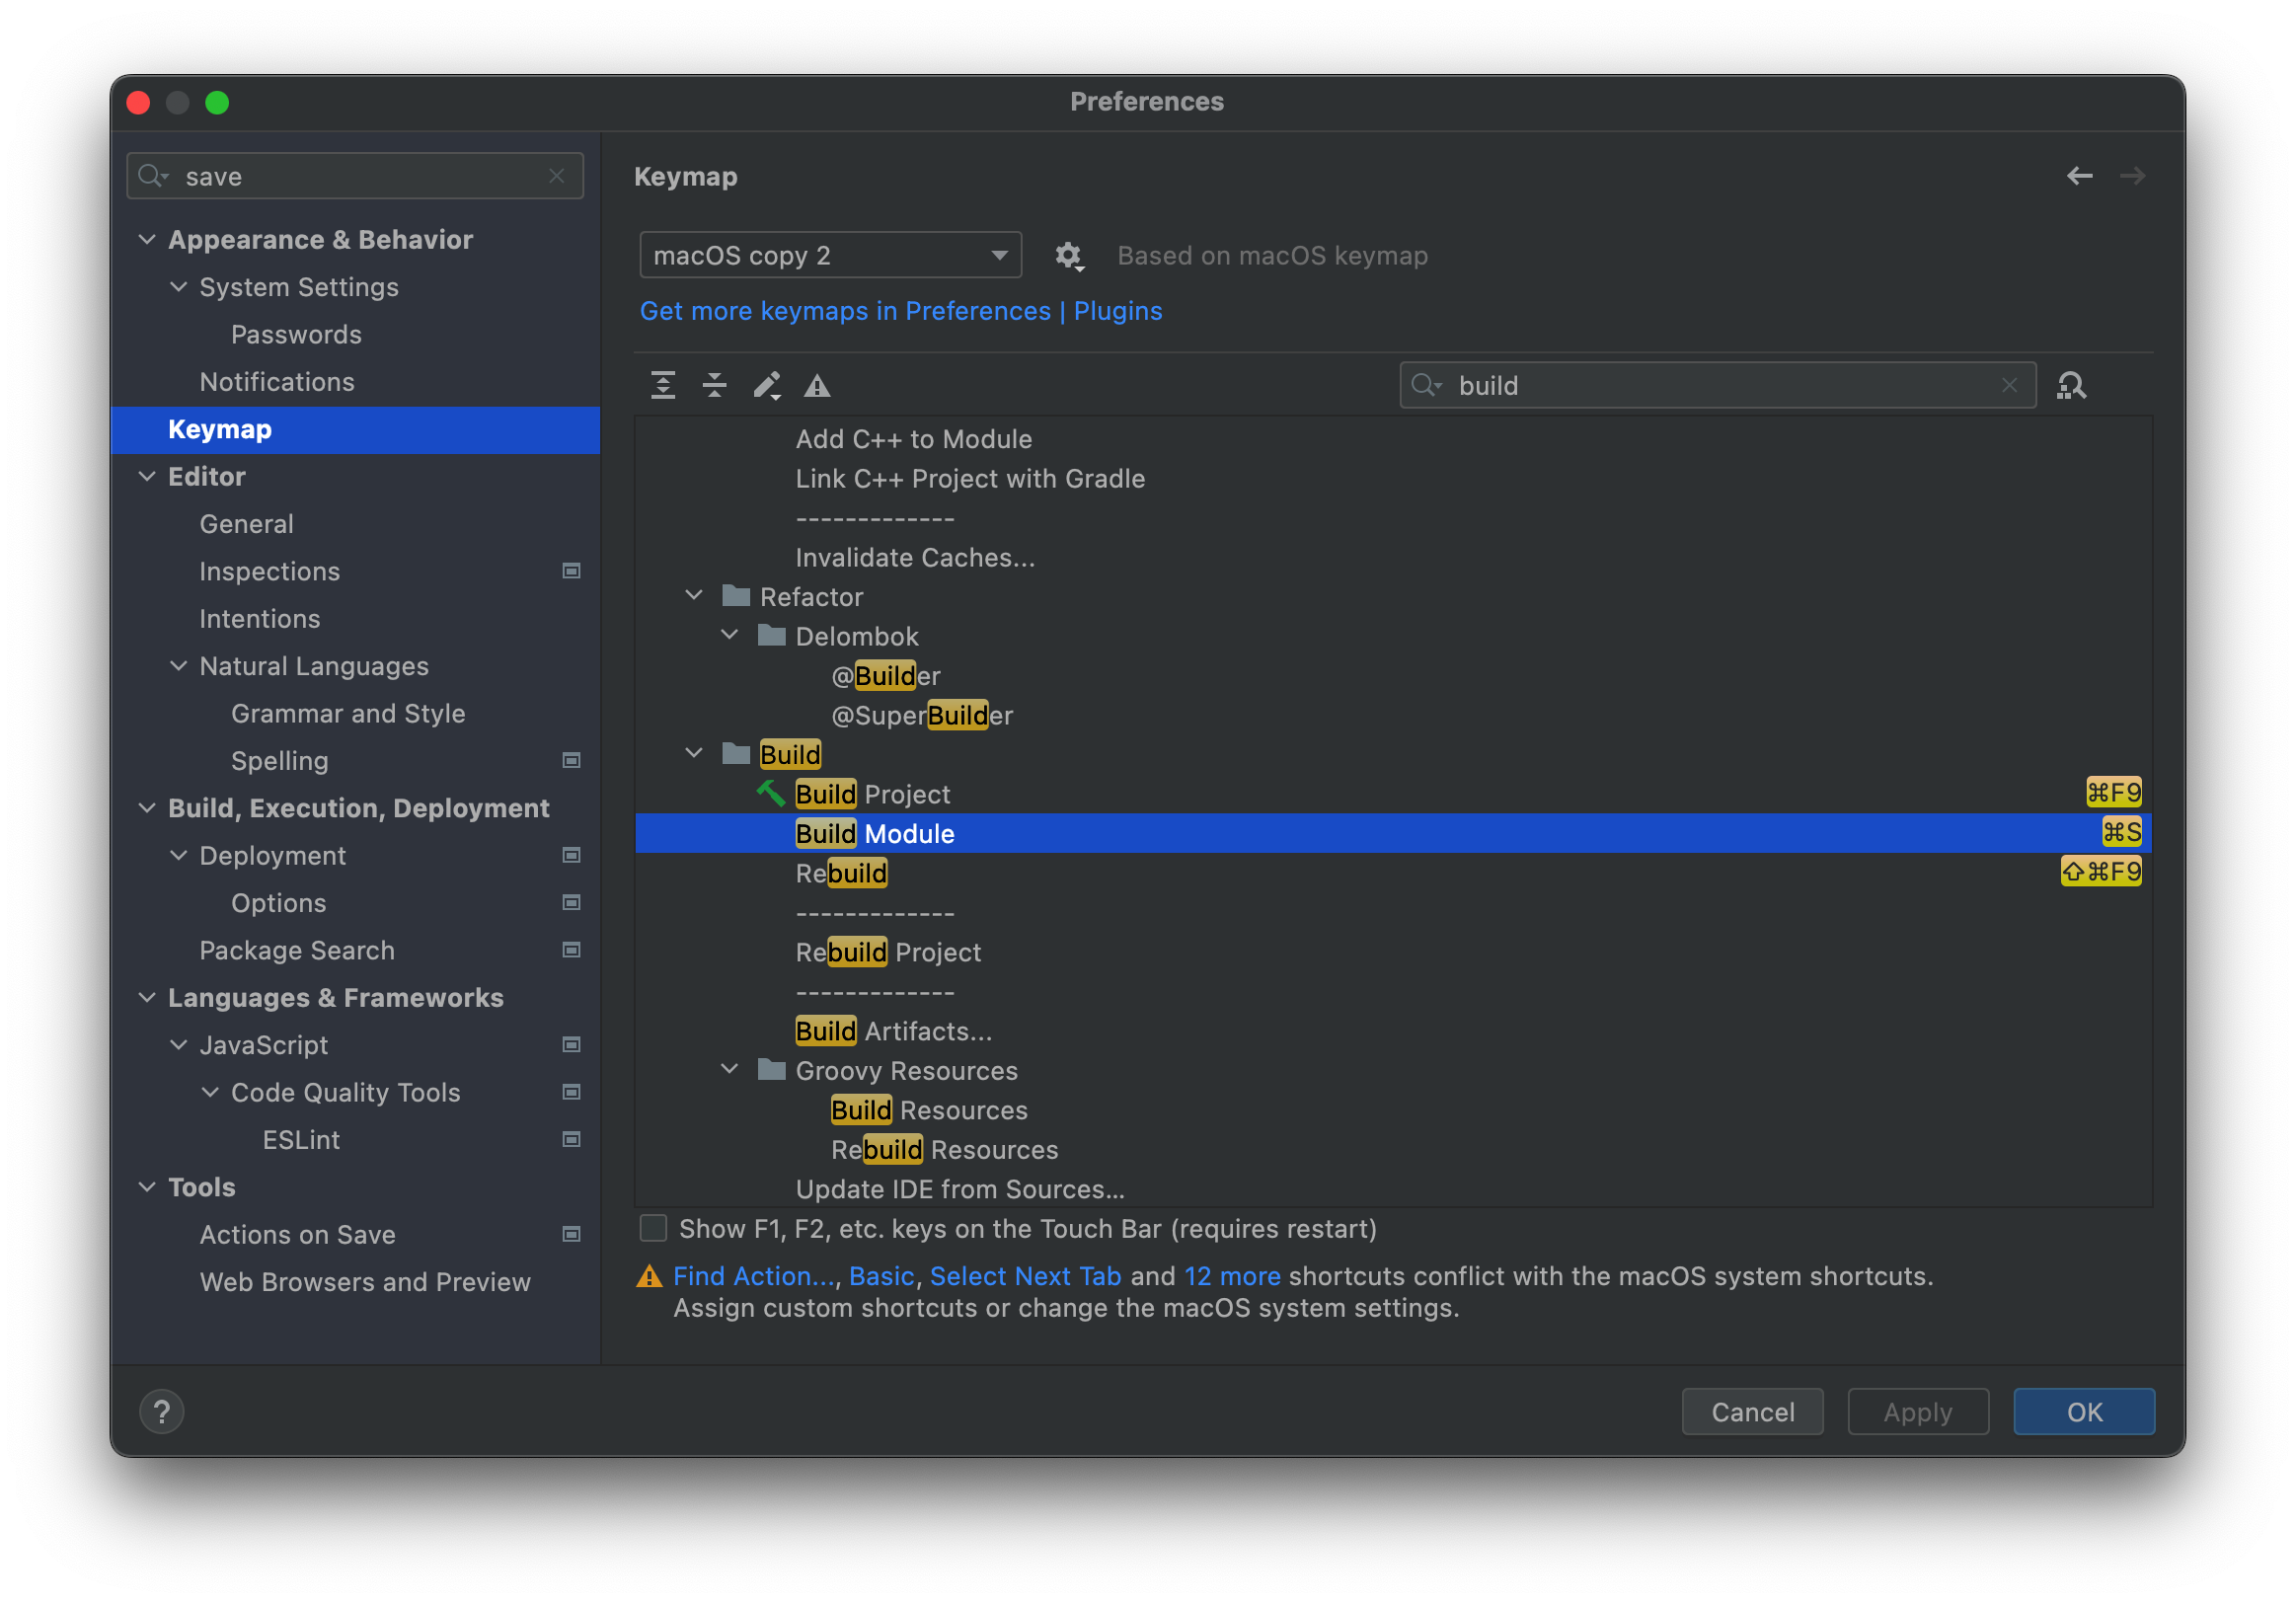
Task: Click the Find Actions by Shortcut icon
Action: (2071, 385)
